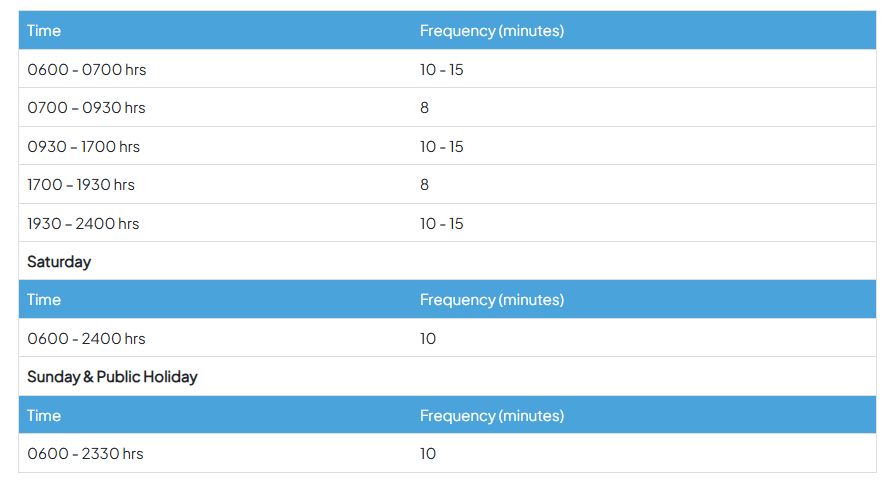887x484 pixels.
Task: Click frequency value 8 for 1700 - 1930
Action: tap(424, 185)
